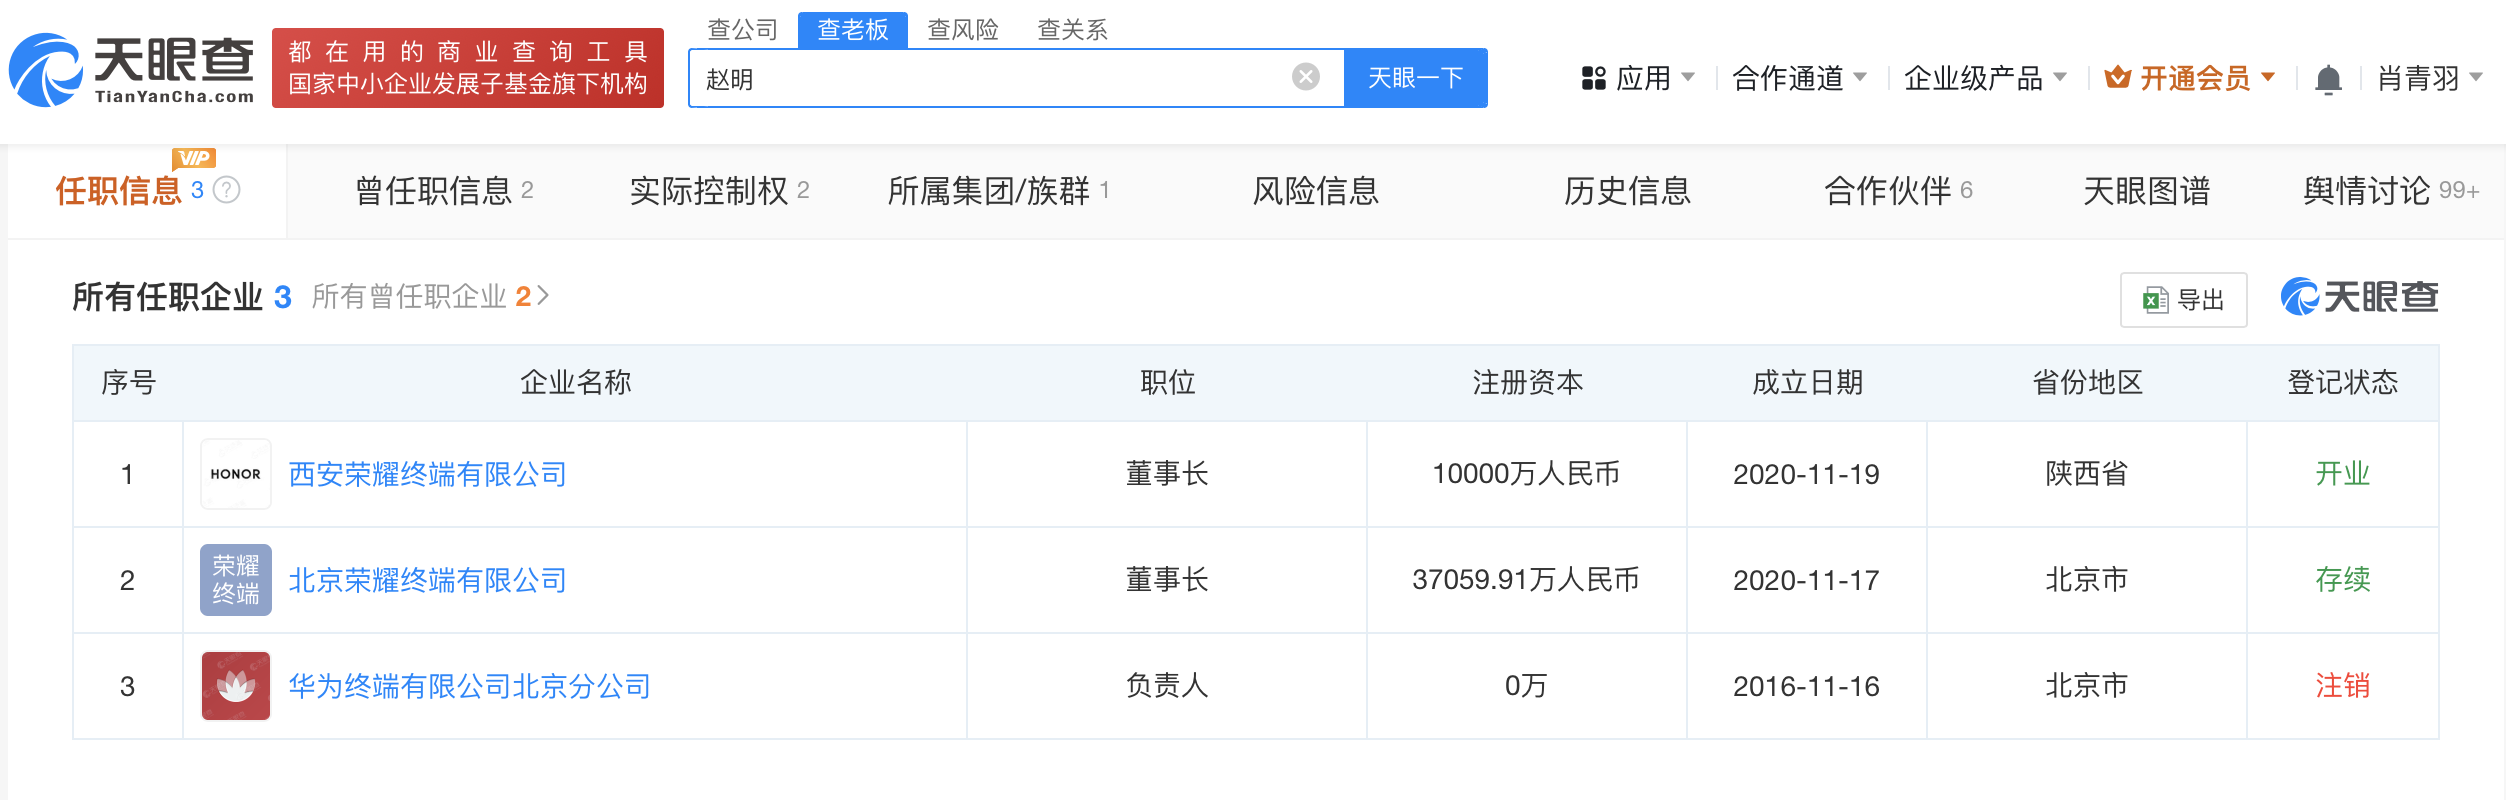The height and width of the screenshot is (800, 2506).
Task: Open the notification bell
Action: (2328, 79)
